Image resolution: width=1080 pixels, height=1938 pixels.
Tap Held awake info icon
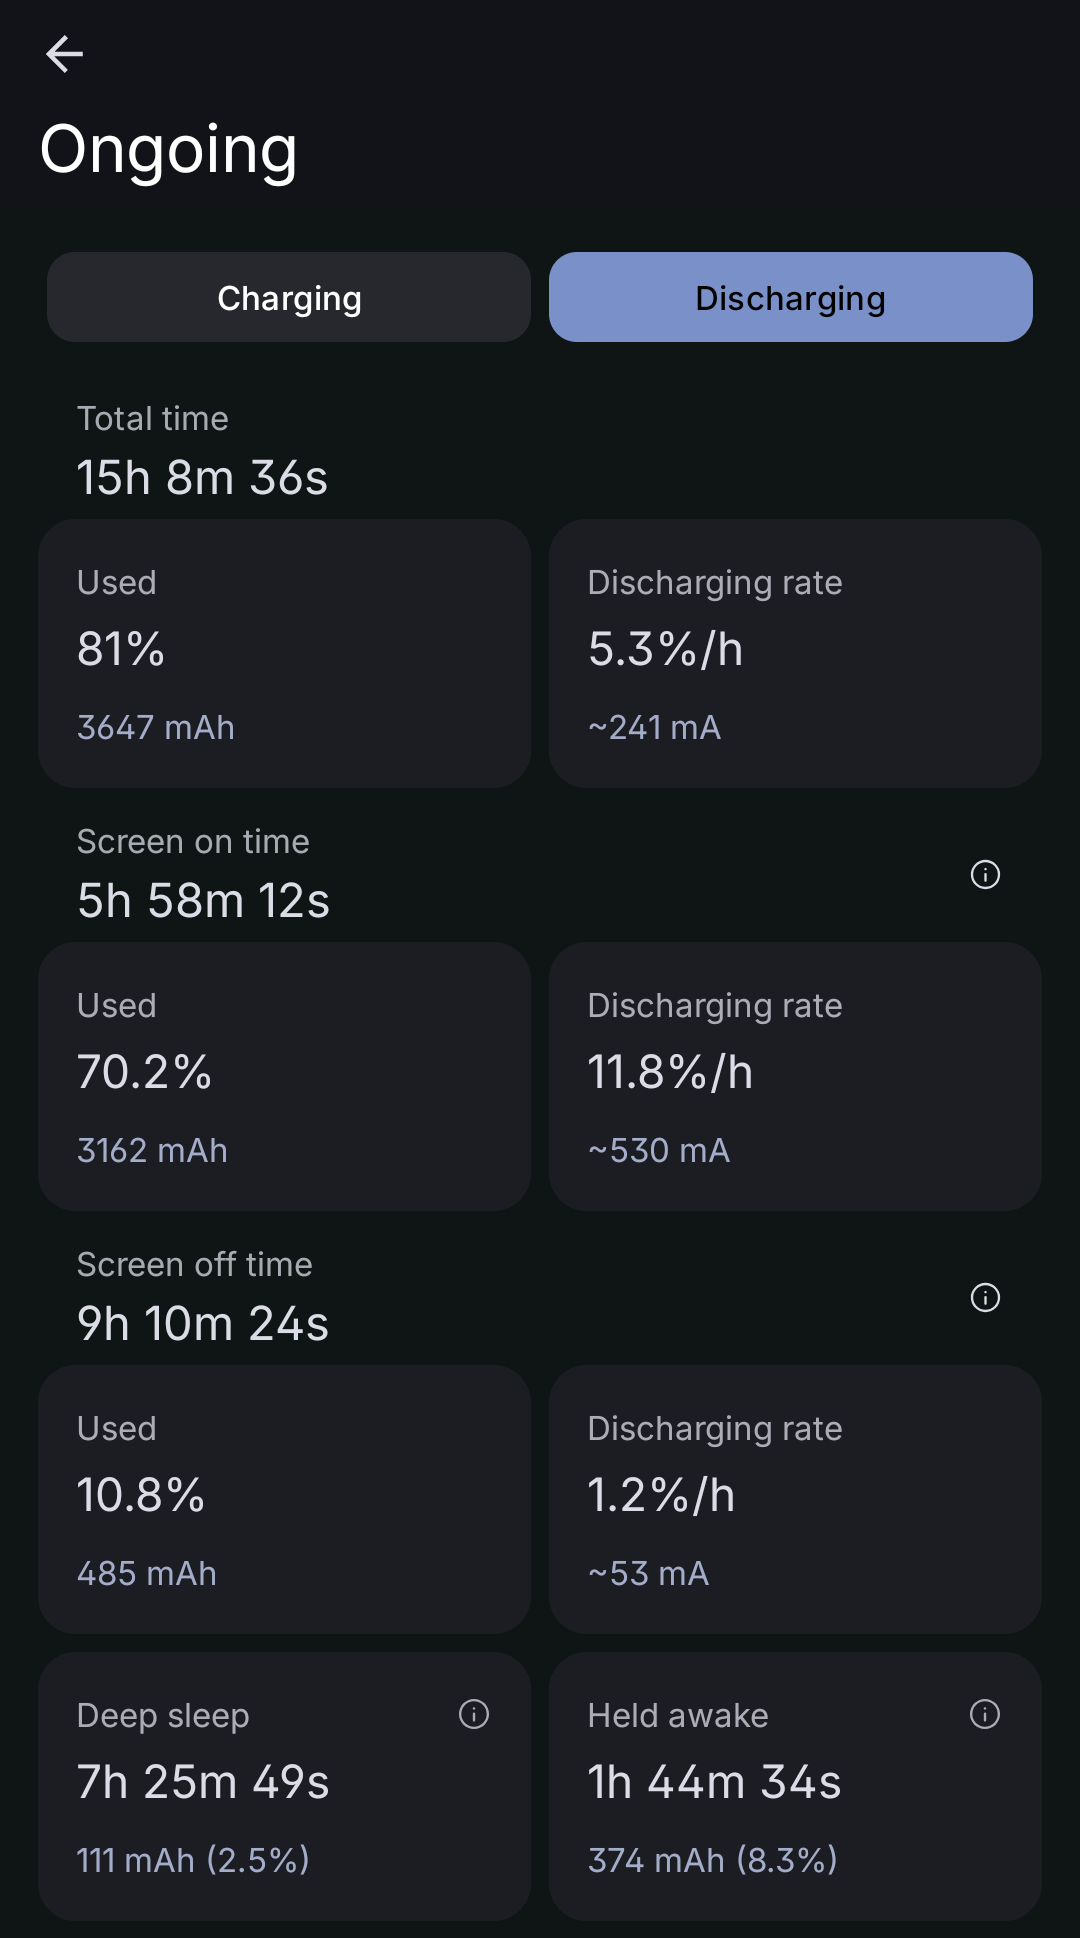point(985,1715)
